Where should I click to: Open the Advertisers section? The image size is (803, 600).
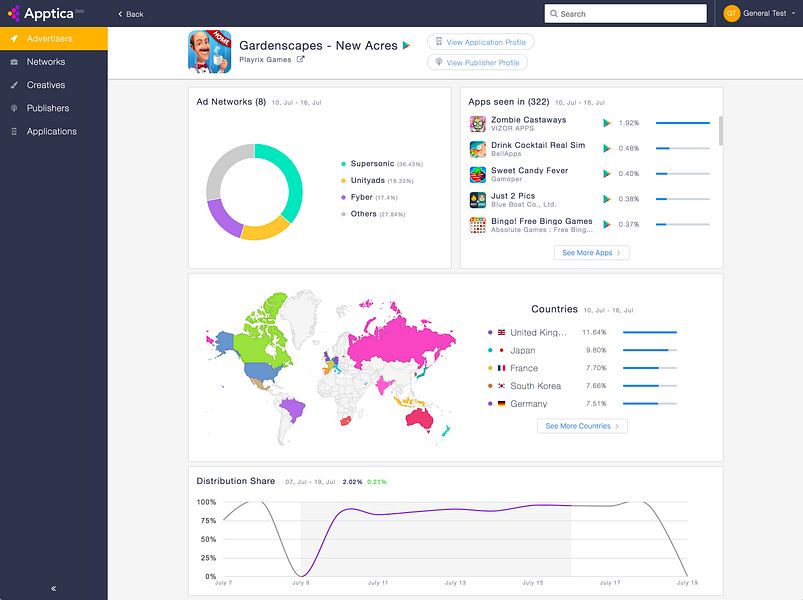click(x=54, y=38)
